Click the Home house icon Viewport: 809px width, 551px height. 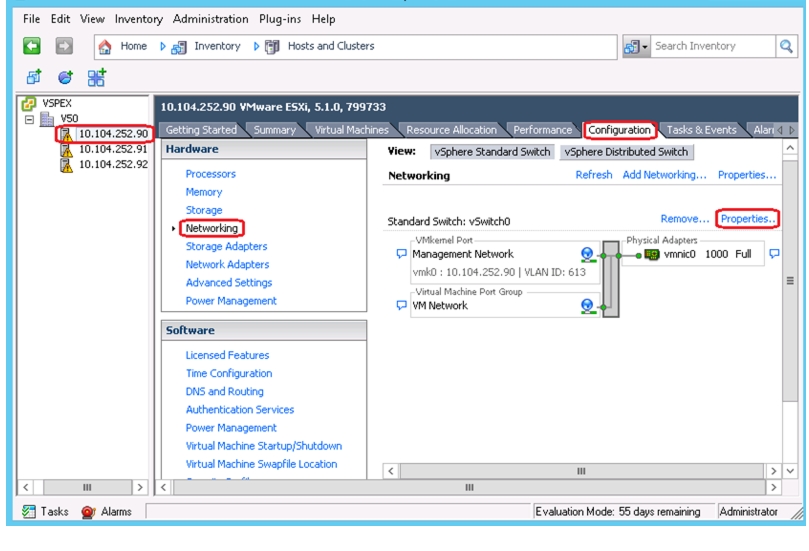tap(105, 47)
